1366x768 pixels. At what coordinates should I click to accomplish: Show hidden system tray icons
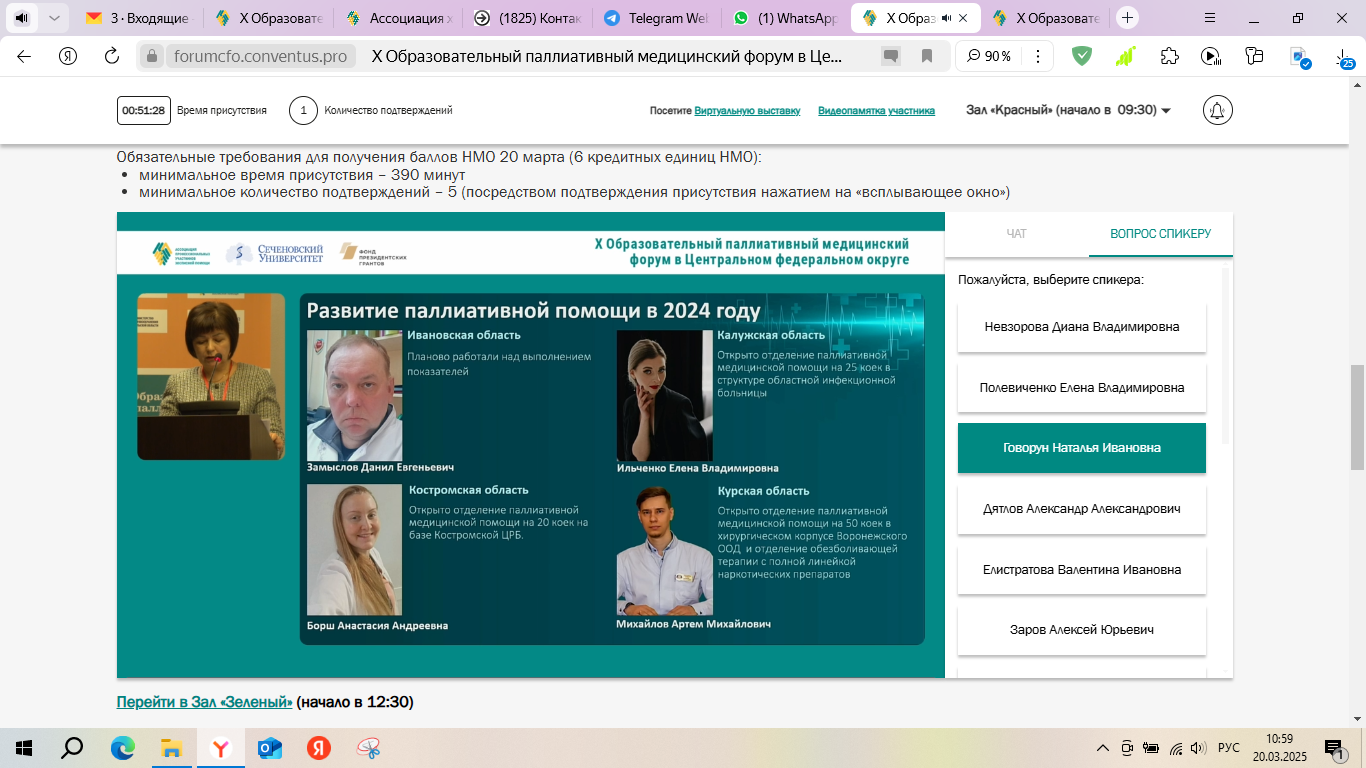click(1103, 748)
